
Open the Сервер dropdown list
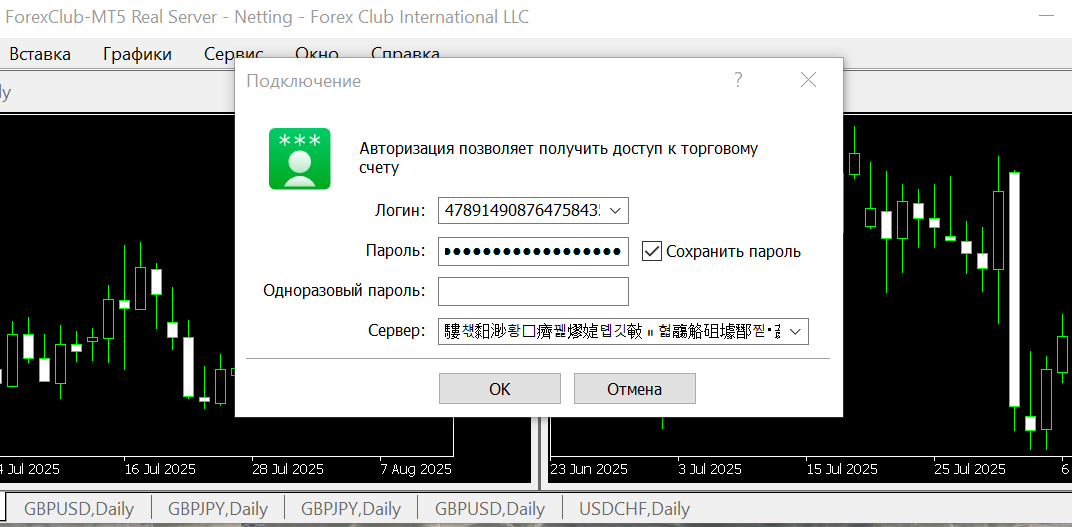[795, 332]
